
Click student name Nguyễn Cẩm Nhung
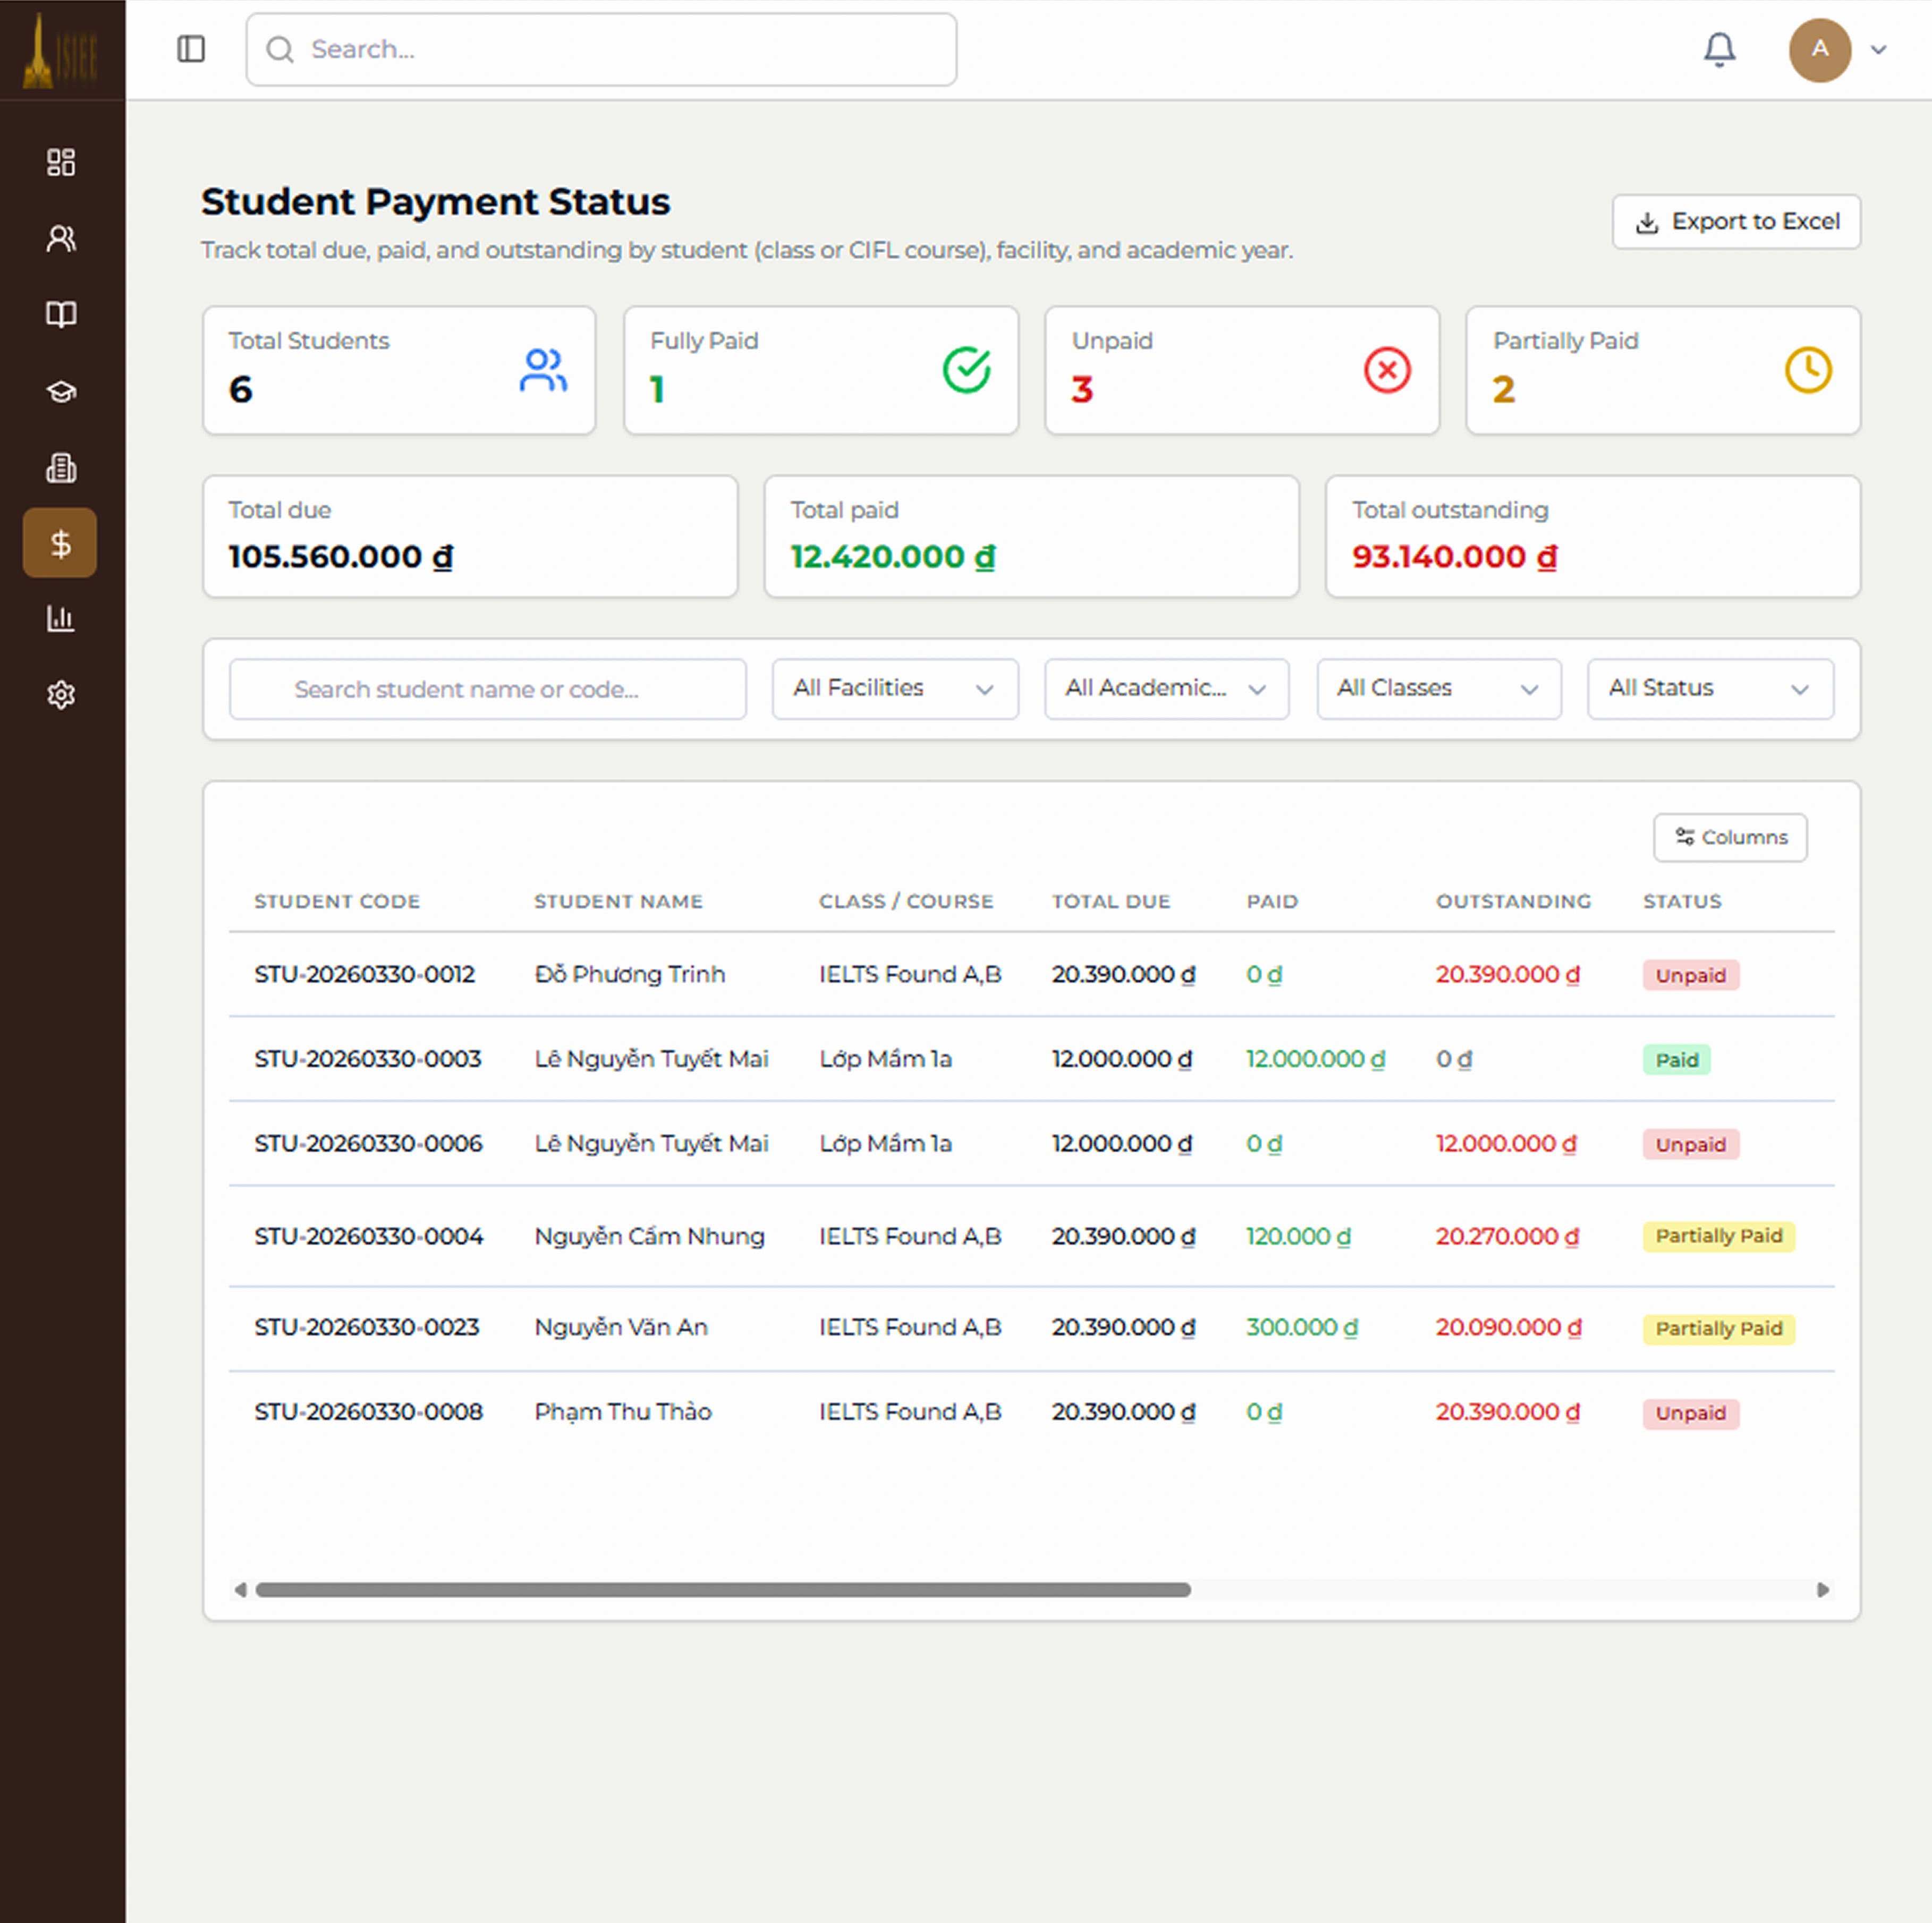coord(649,1236)
